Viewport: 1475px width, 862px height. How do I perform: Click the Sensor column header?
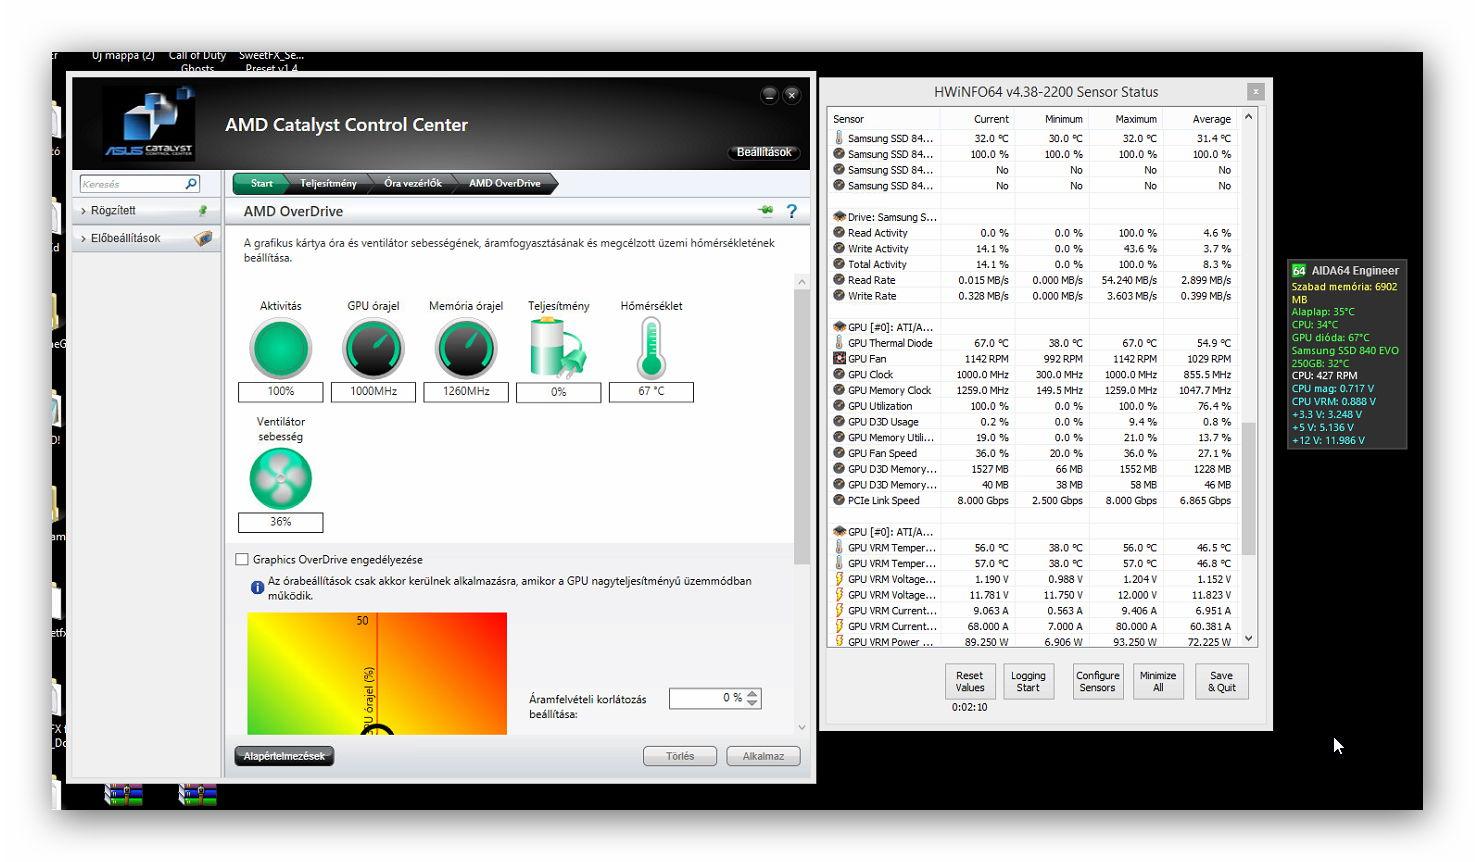885,119
